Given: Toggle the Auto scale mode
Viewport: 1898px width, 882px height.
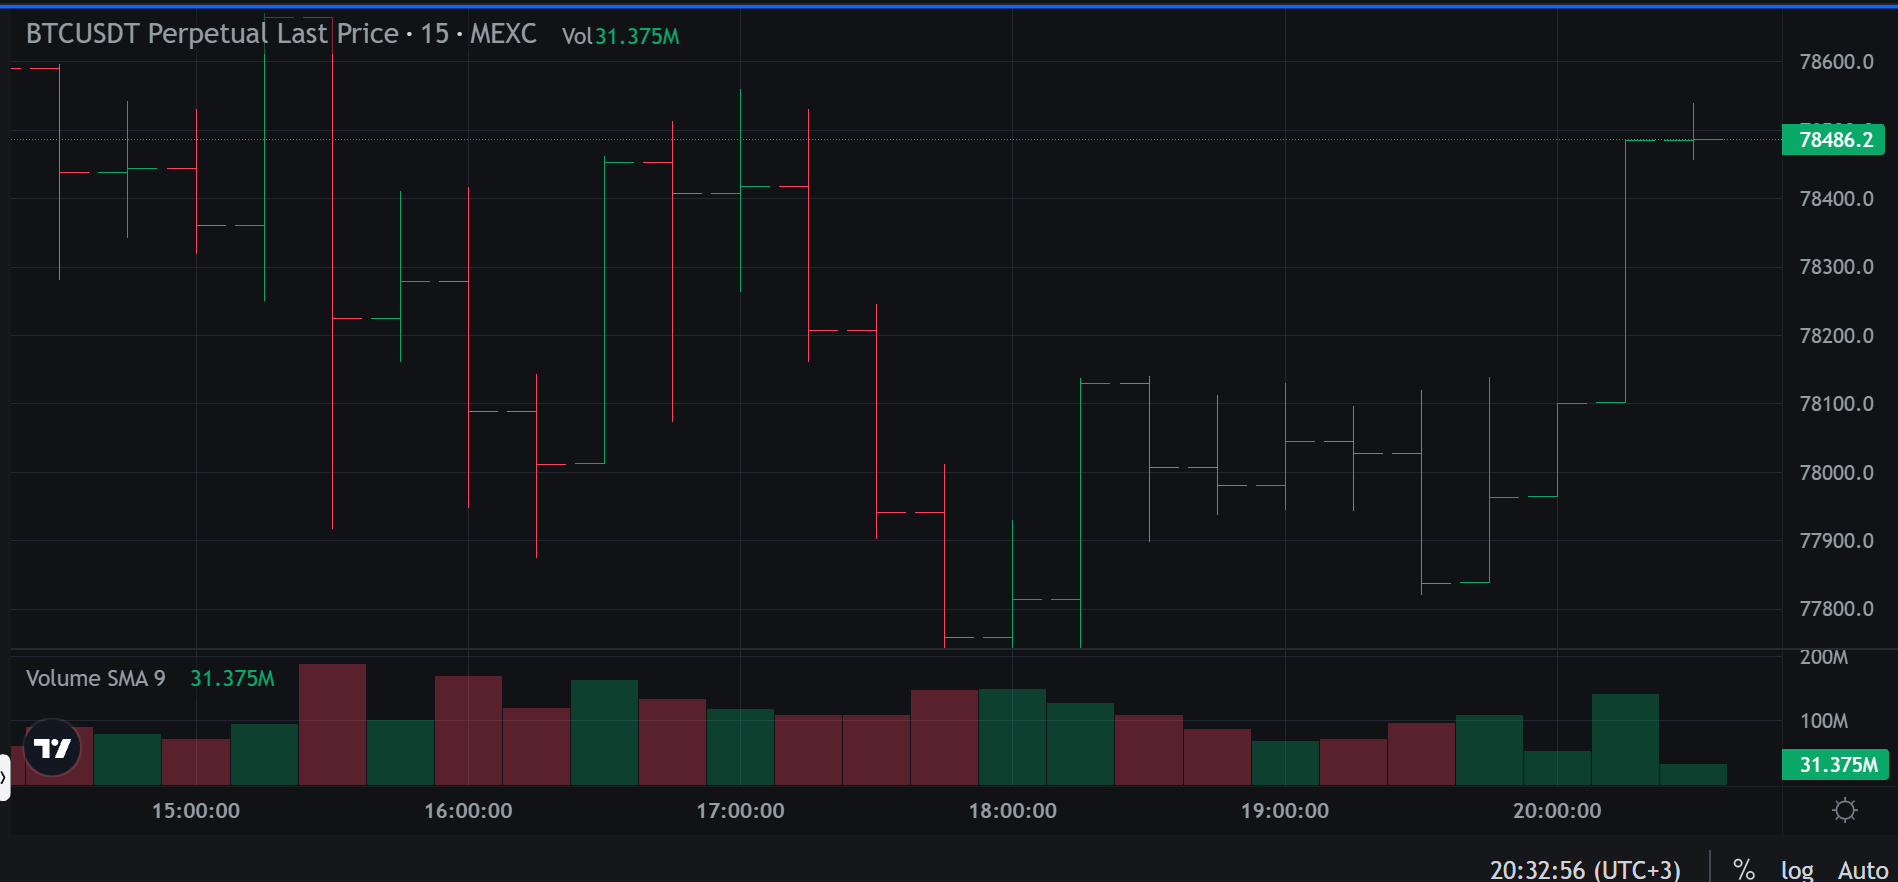Looking at the screenshot, I should (x=1863, y=870).
